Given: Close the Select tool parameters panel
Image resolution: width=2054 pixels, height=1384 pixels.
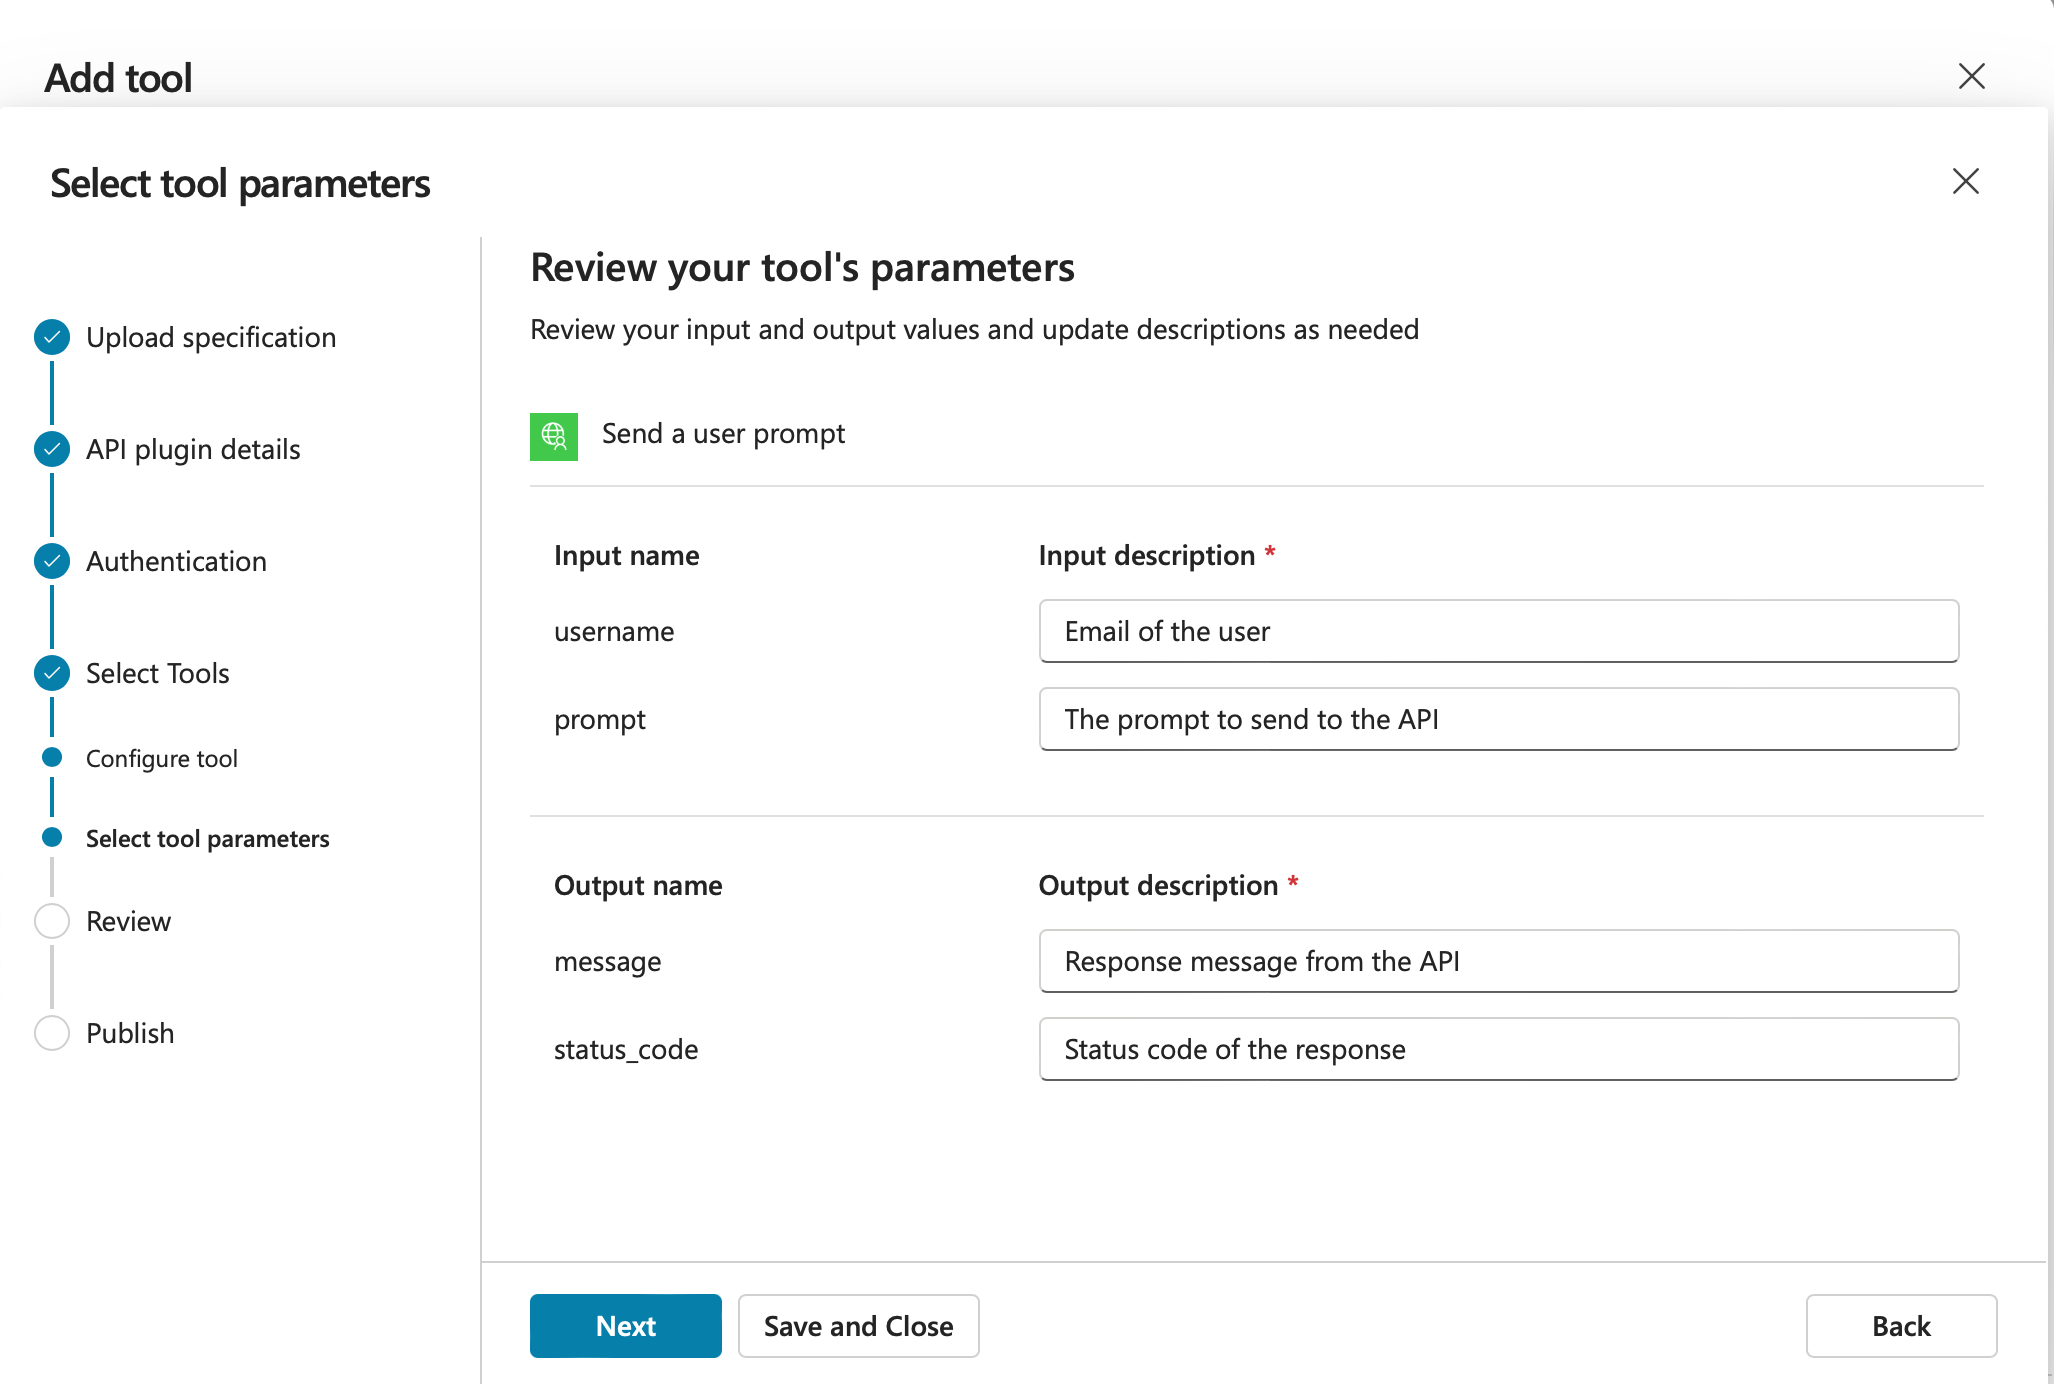Looking at the screenshot, I should pos(1965,181).
